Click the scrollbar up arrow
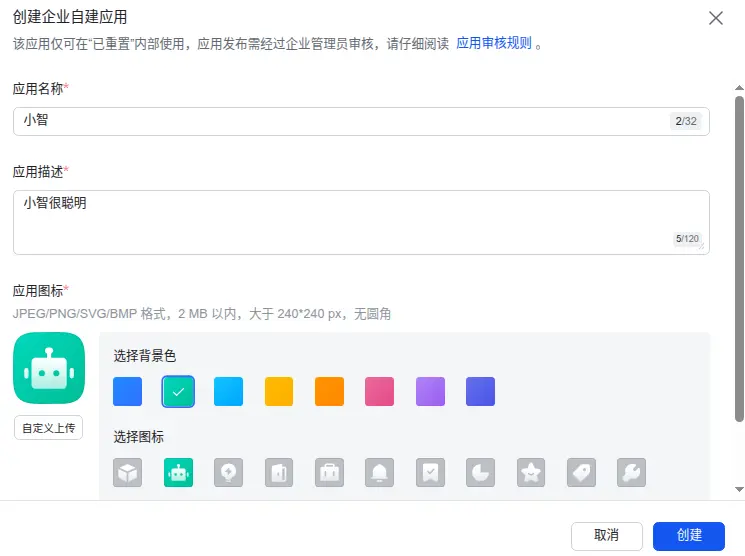This screenshot has width=745, height=556. pos(739,88)
